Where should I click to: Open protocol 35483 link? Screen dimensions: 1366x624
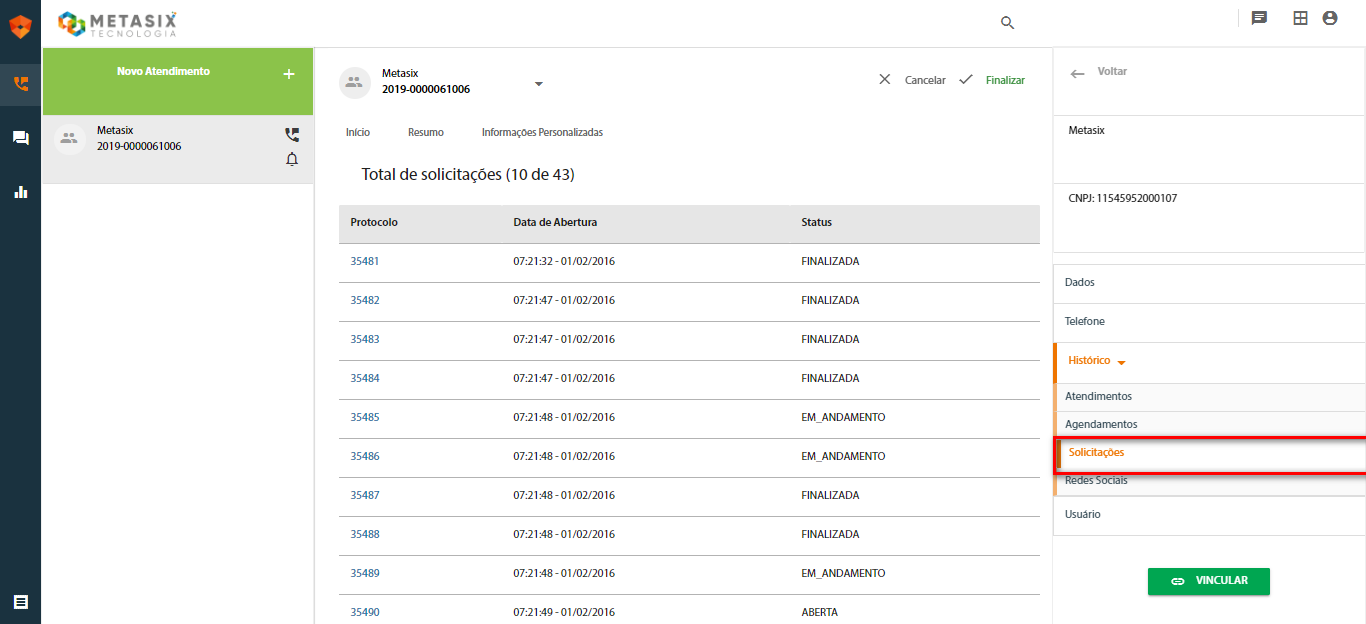coord(365,339)
